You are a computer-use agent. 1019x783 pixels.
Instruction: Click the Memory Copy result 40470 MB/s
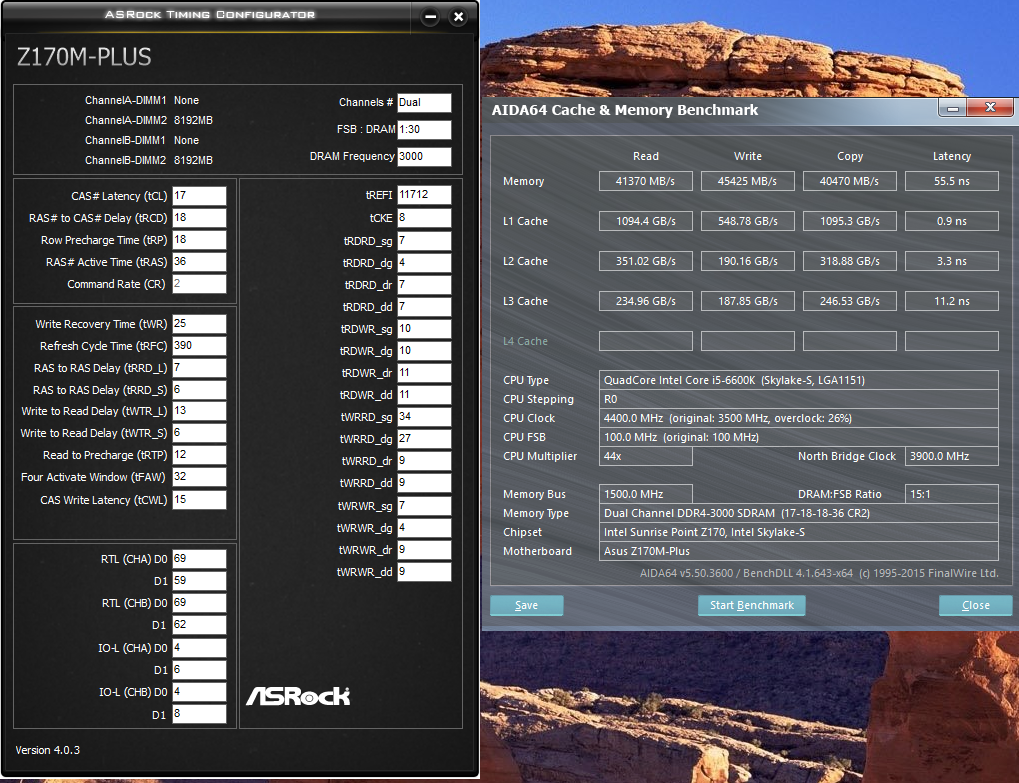click(850, 181)
